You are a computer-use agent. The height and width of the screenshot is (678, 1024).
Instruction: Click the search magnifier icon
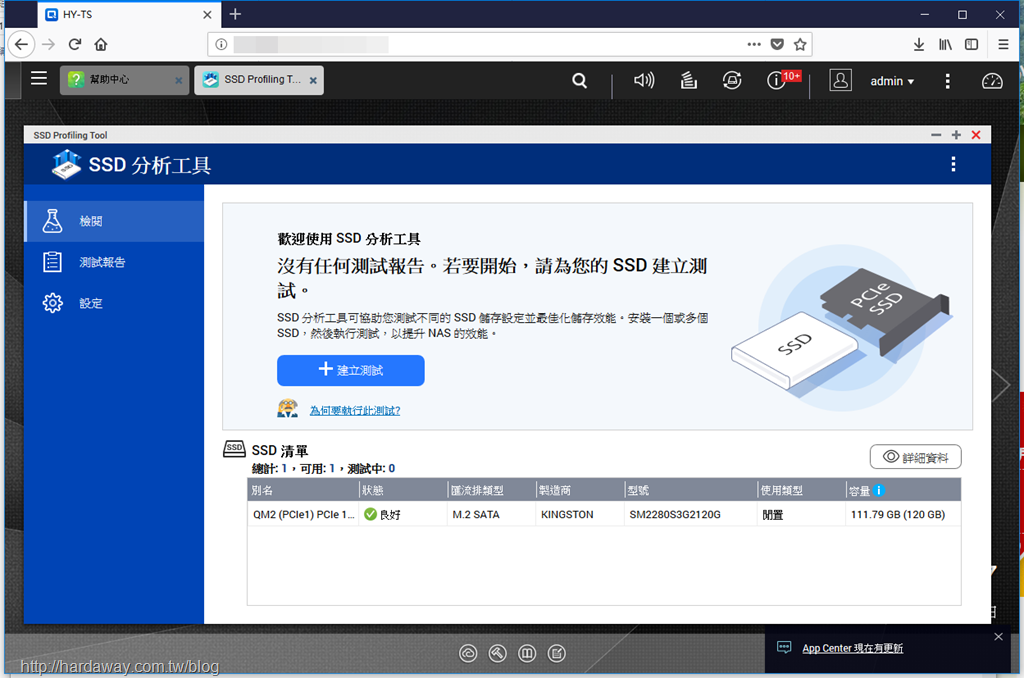(x=579, y=80)
